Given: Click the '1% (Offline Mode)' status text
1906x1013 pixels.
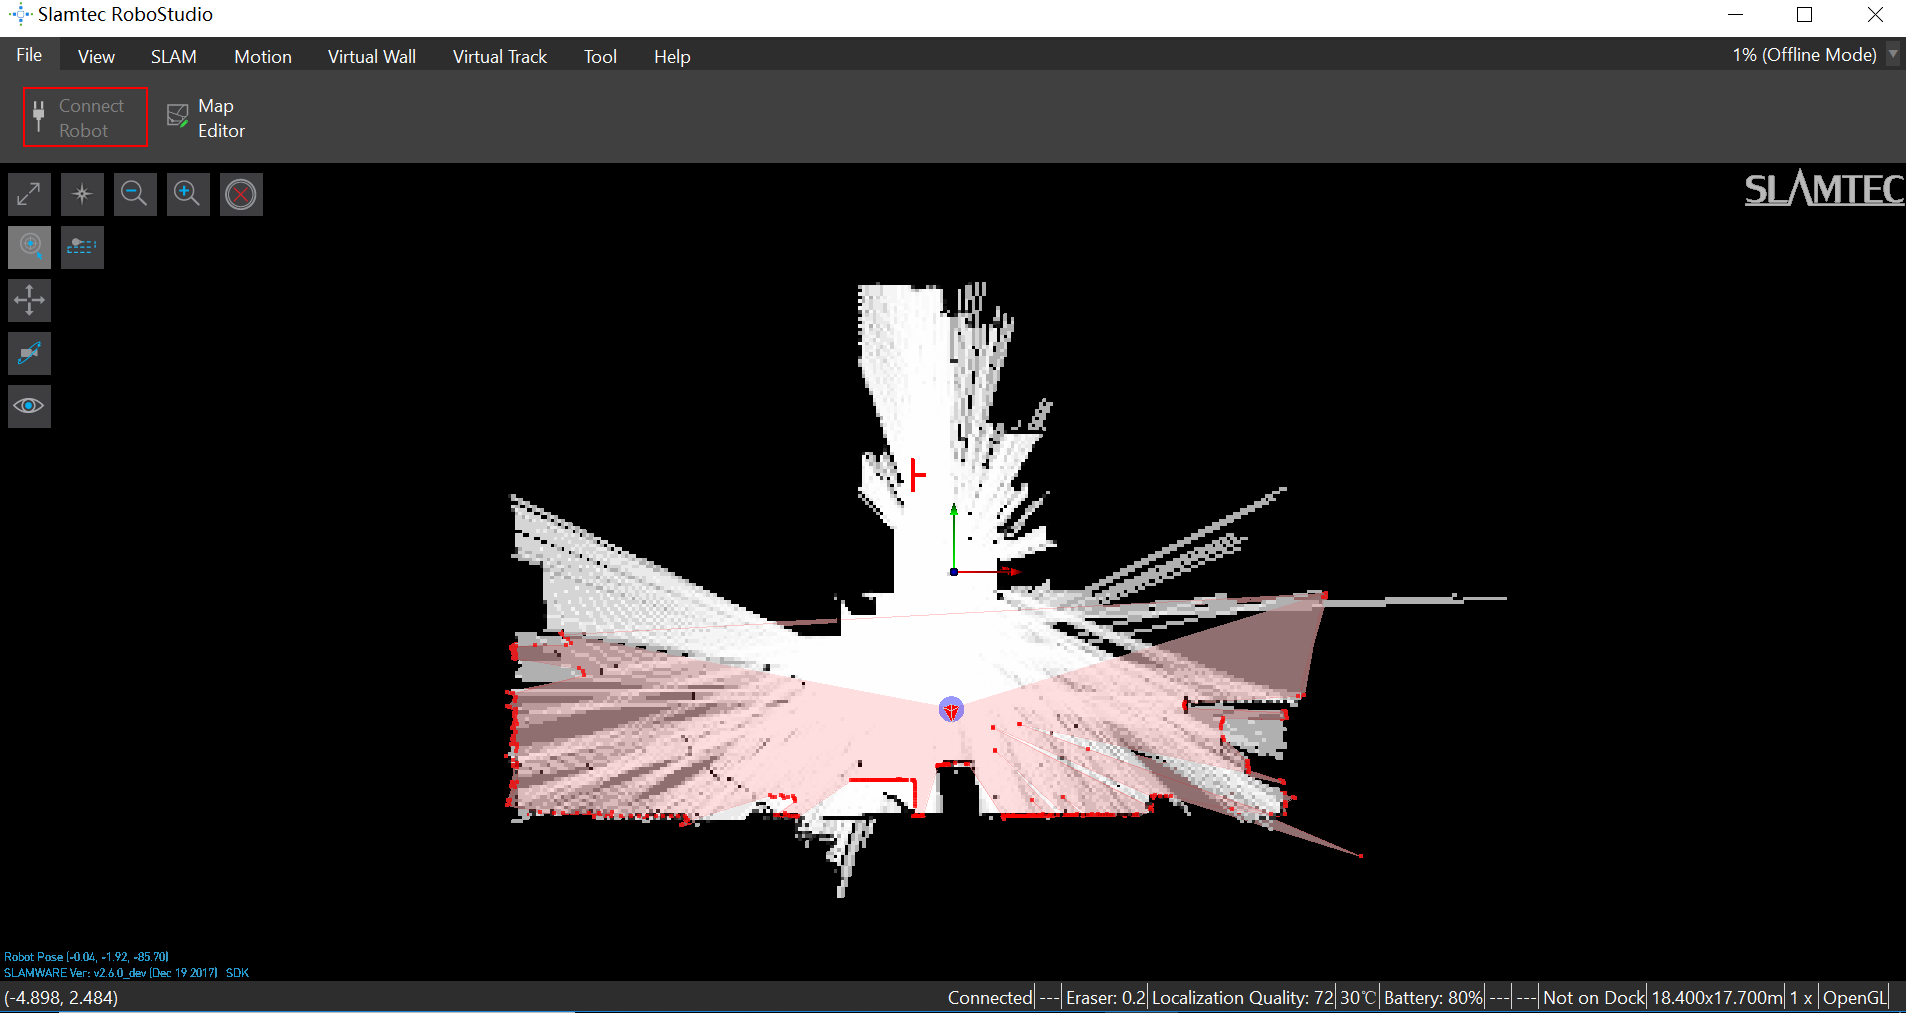Looking at the screenshot, I should (x=1804, y=55).
